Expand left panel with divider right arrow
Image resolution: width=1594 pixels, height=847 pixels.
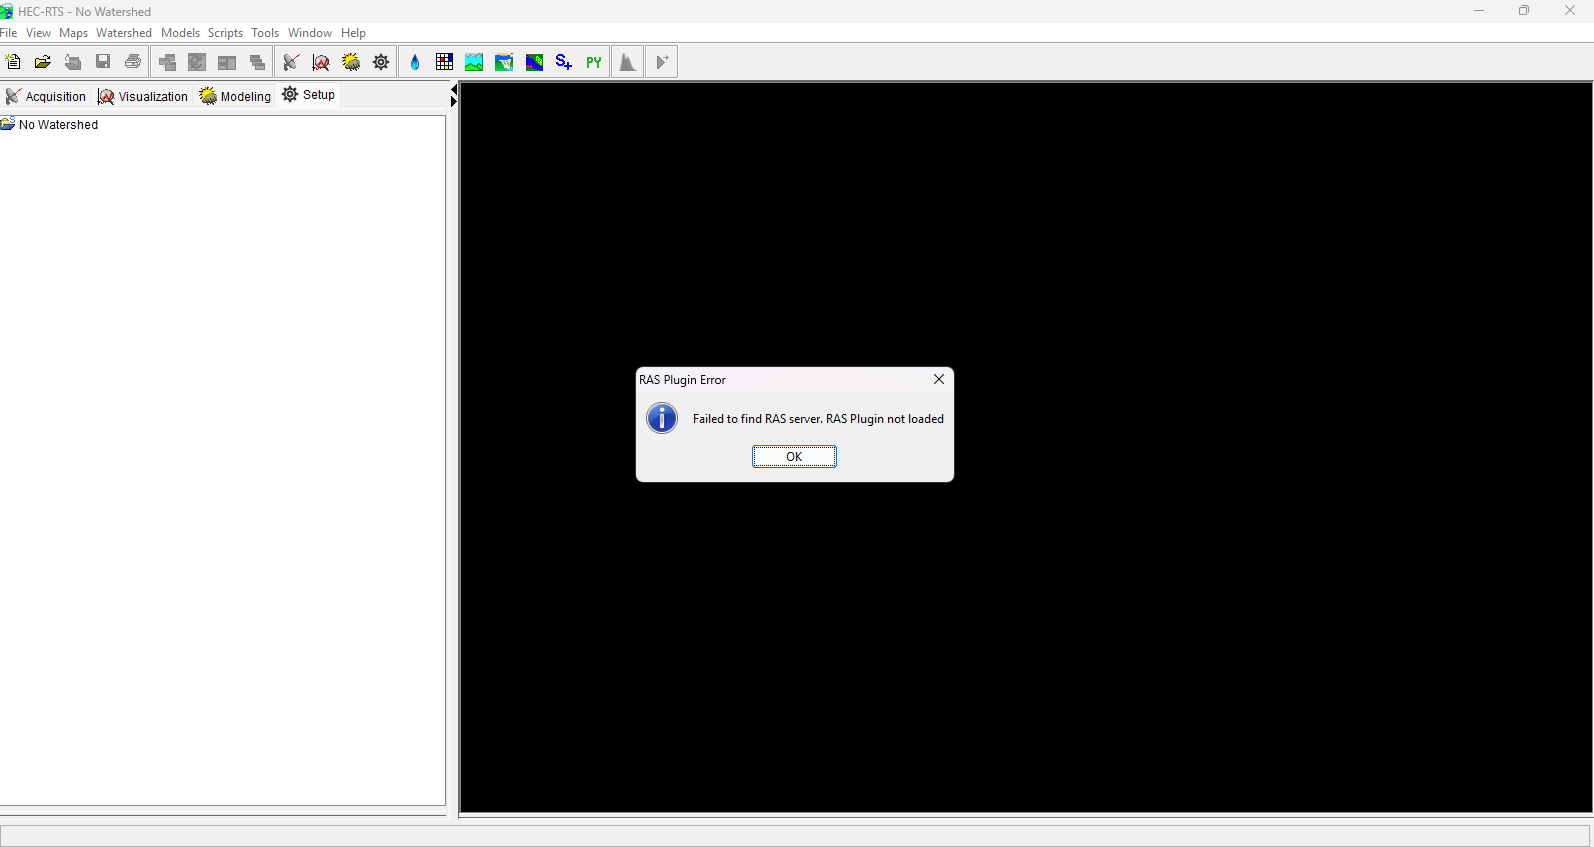pos(454,102)
